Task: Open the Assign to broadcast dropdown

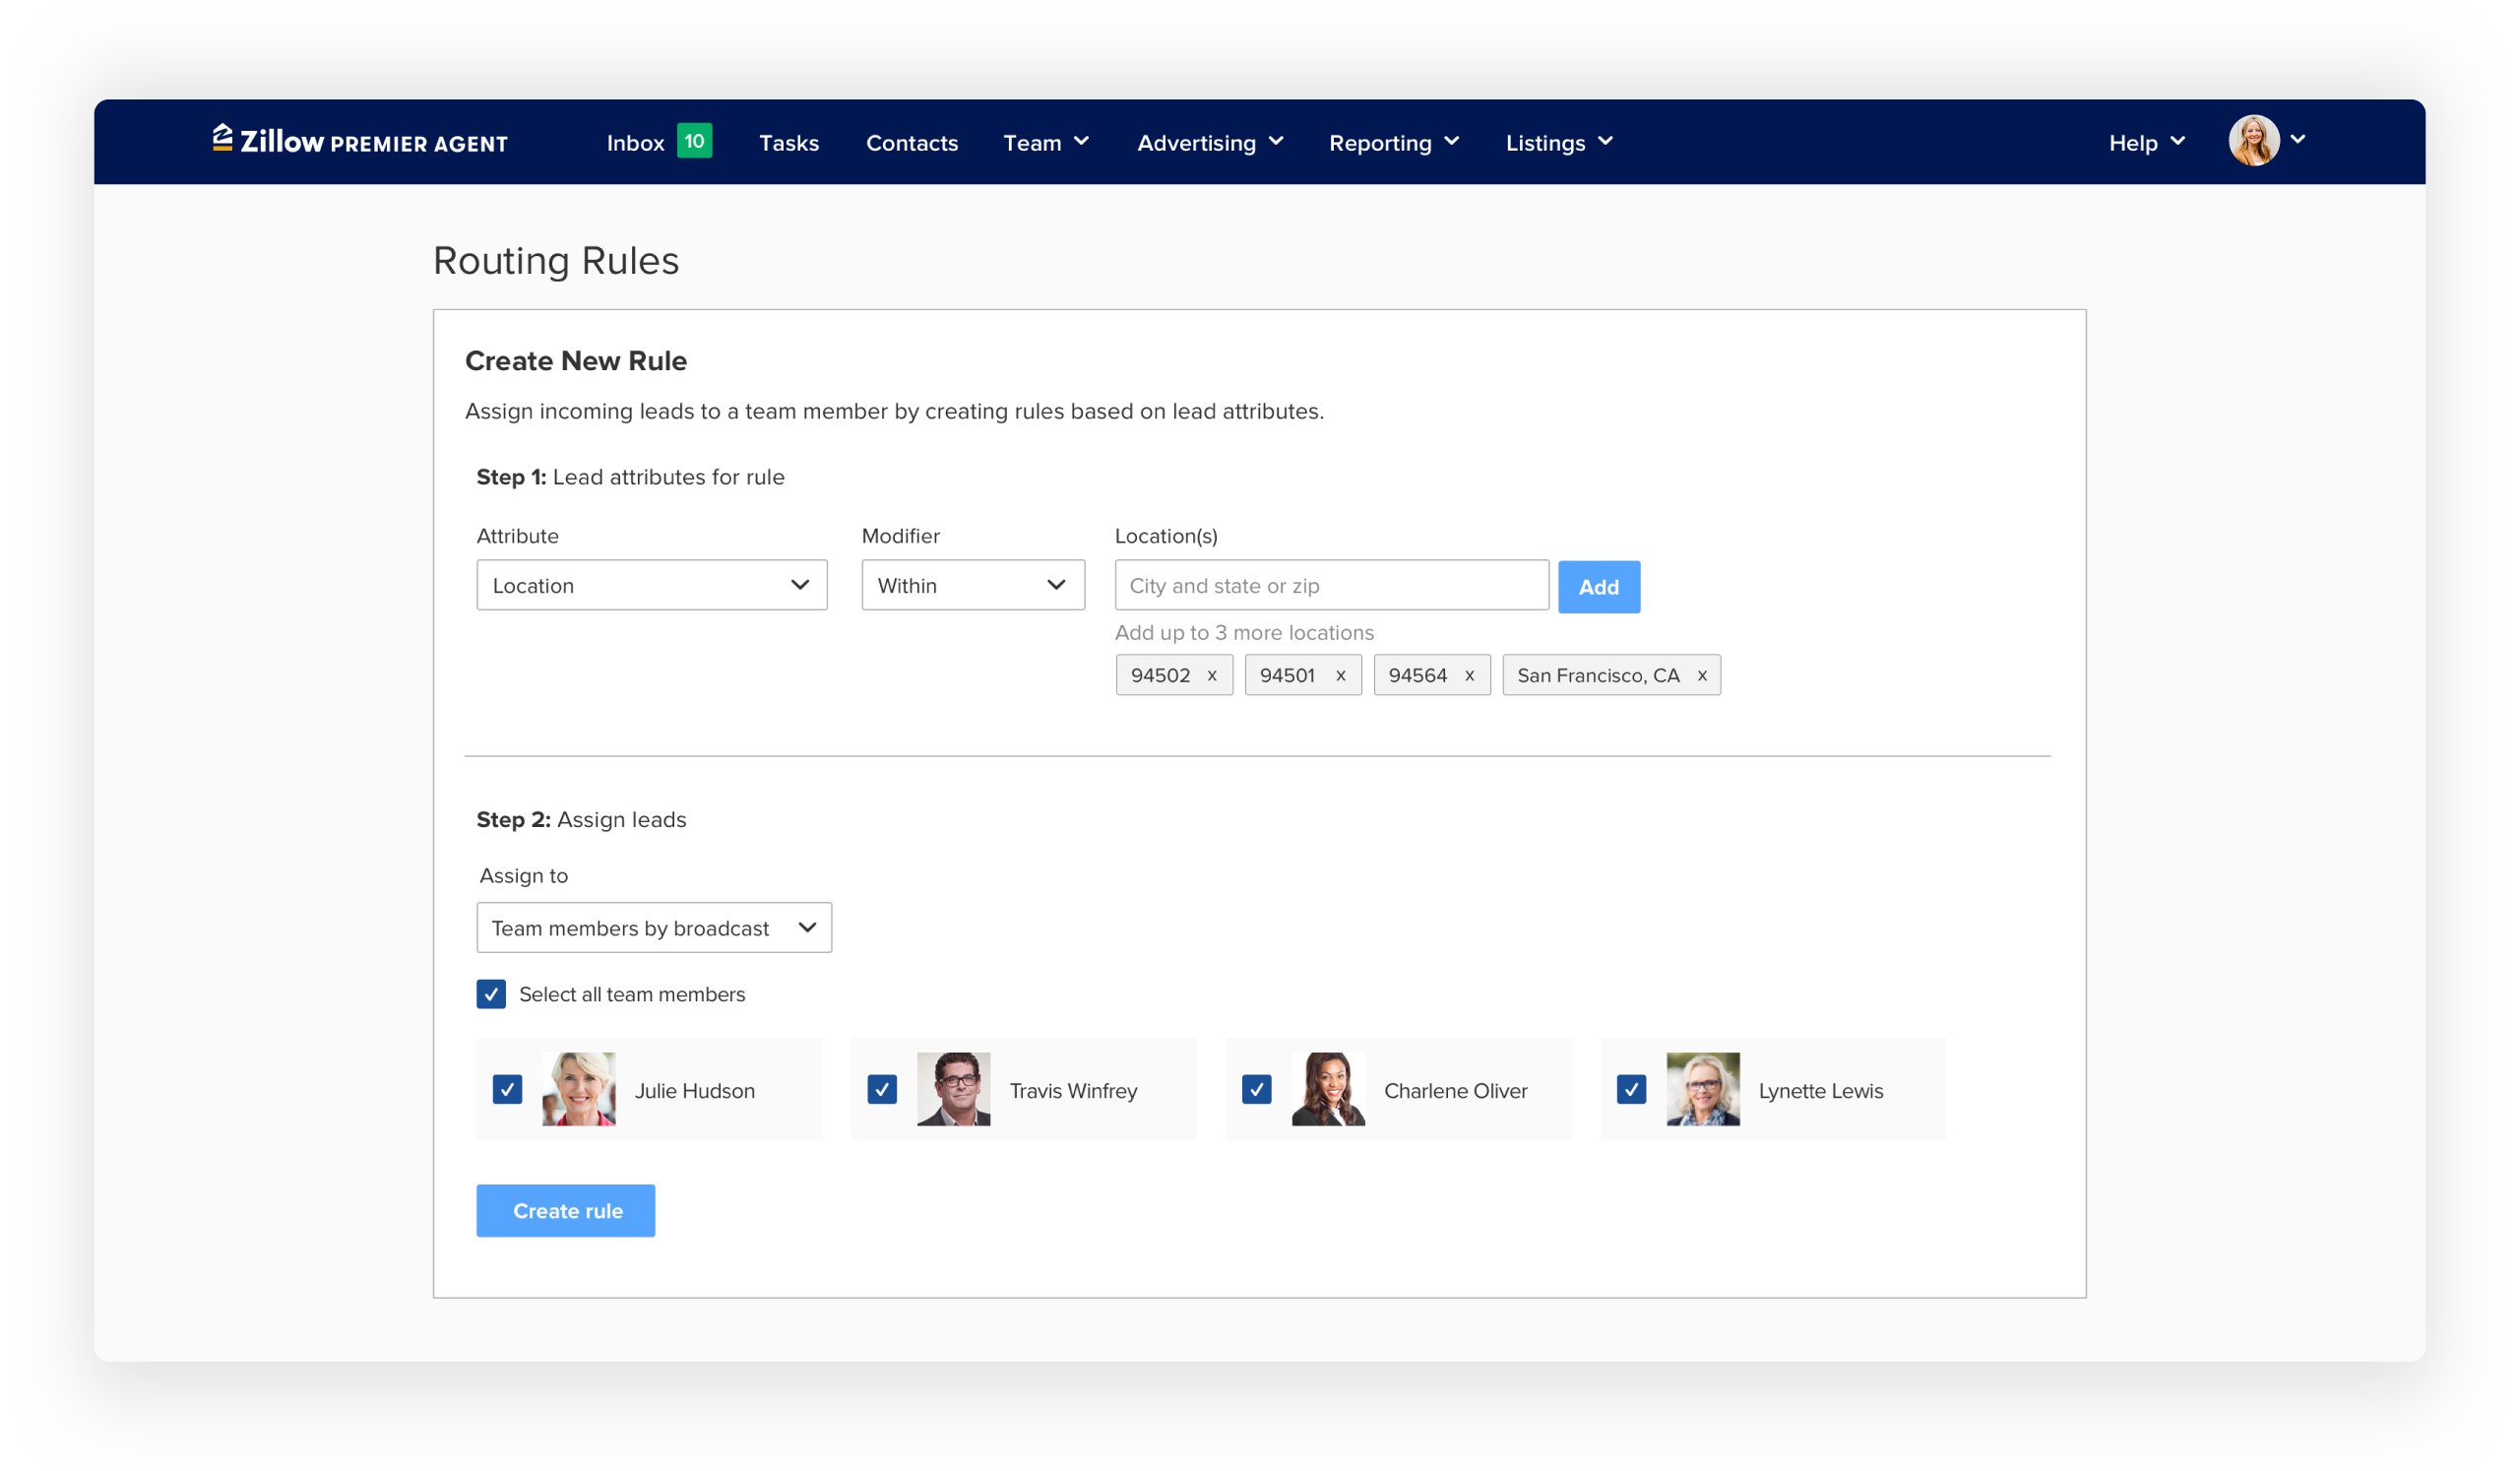Action: pos(654,928)
